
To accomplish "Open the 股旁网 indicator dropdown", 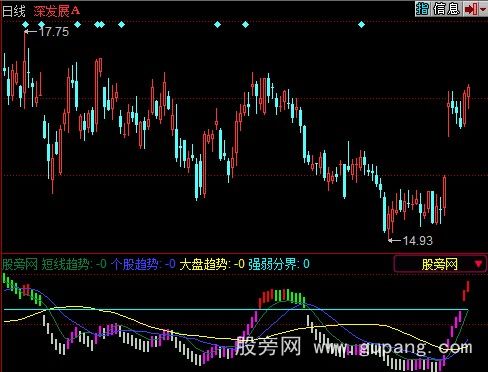I will coord(440,264).
